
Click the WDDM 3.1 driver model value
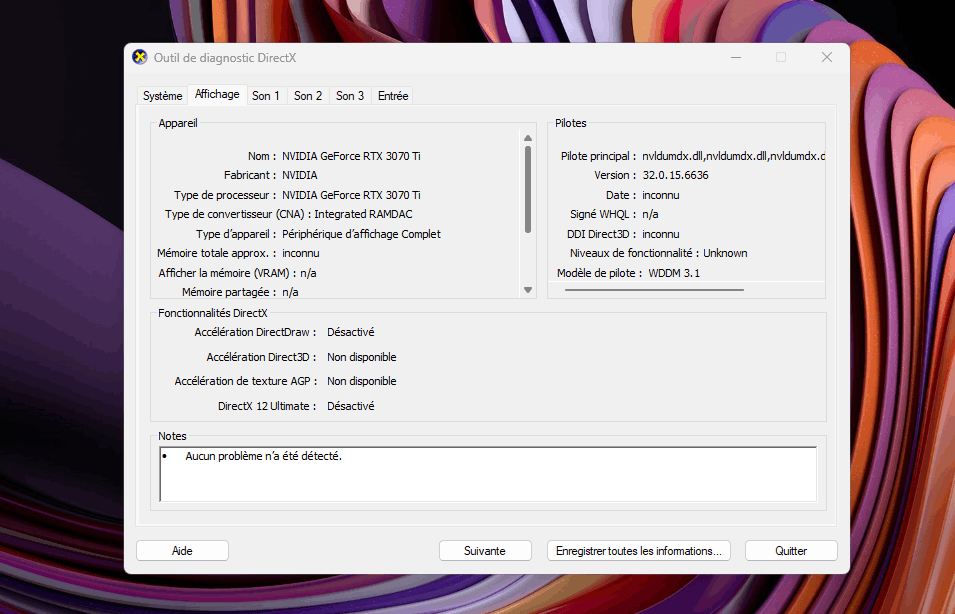pyautogui.click(x=674, y=273)
